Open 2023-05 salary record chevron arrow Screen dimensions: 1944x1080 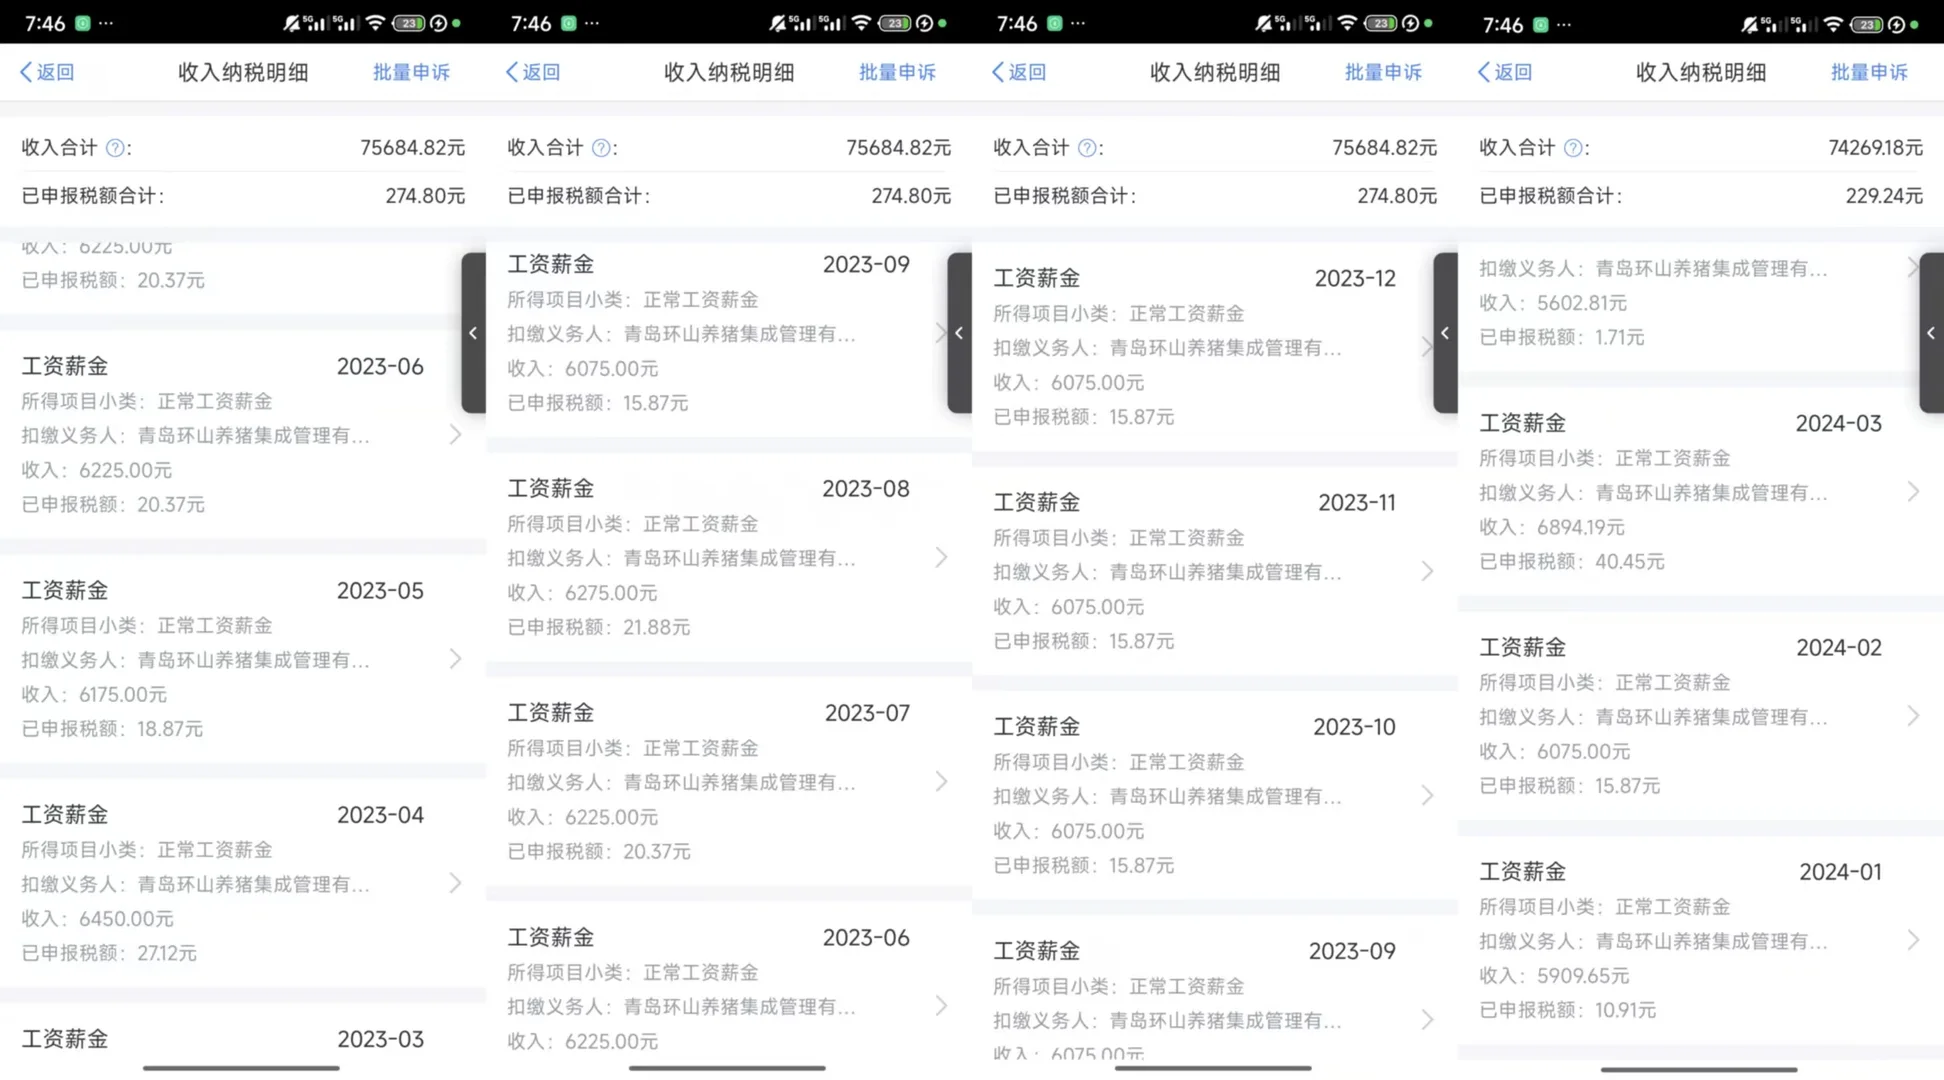coord(455,659)
